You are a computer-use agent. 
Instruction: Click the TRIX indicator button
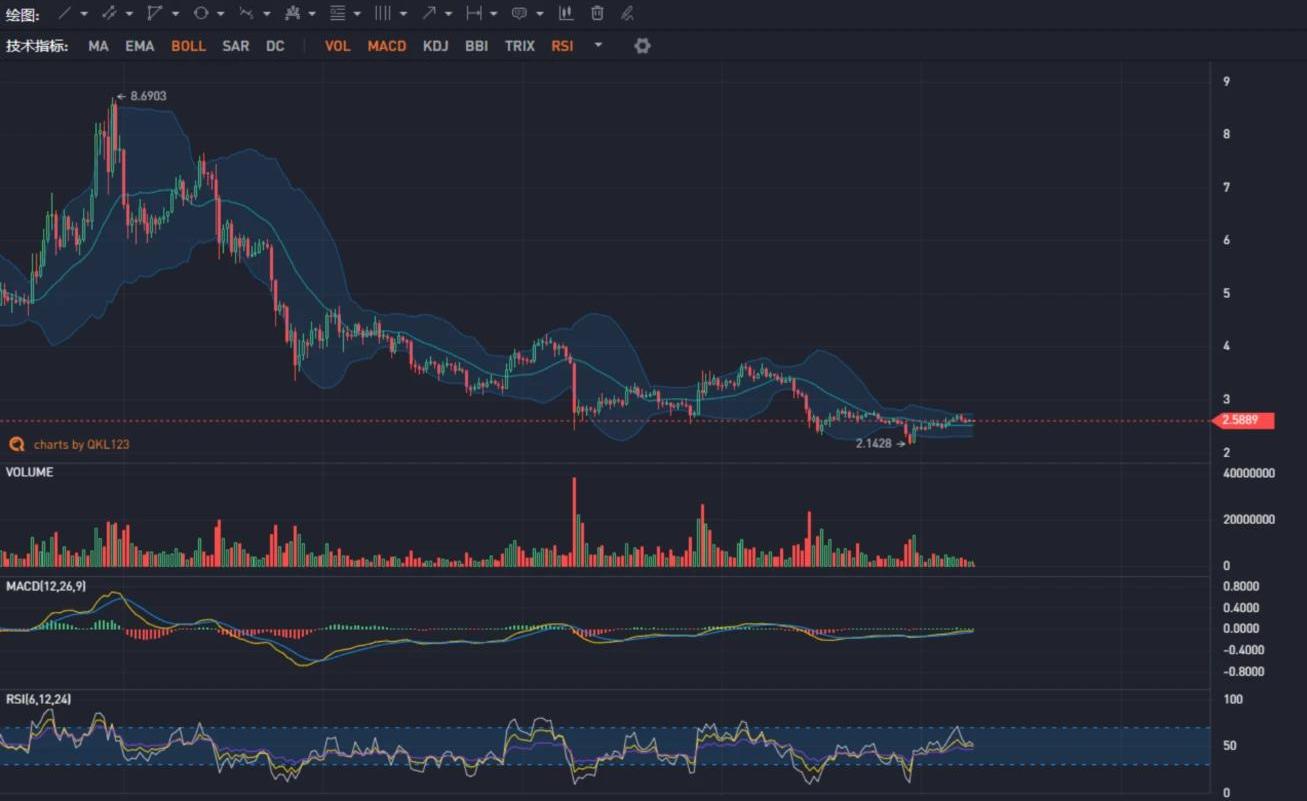(519, 46)
